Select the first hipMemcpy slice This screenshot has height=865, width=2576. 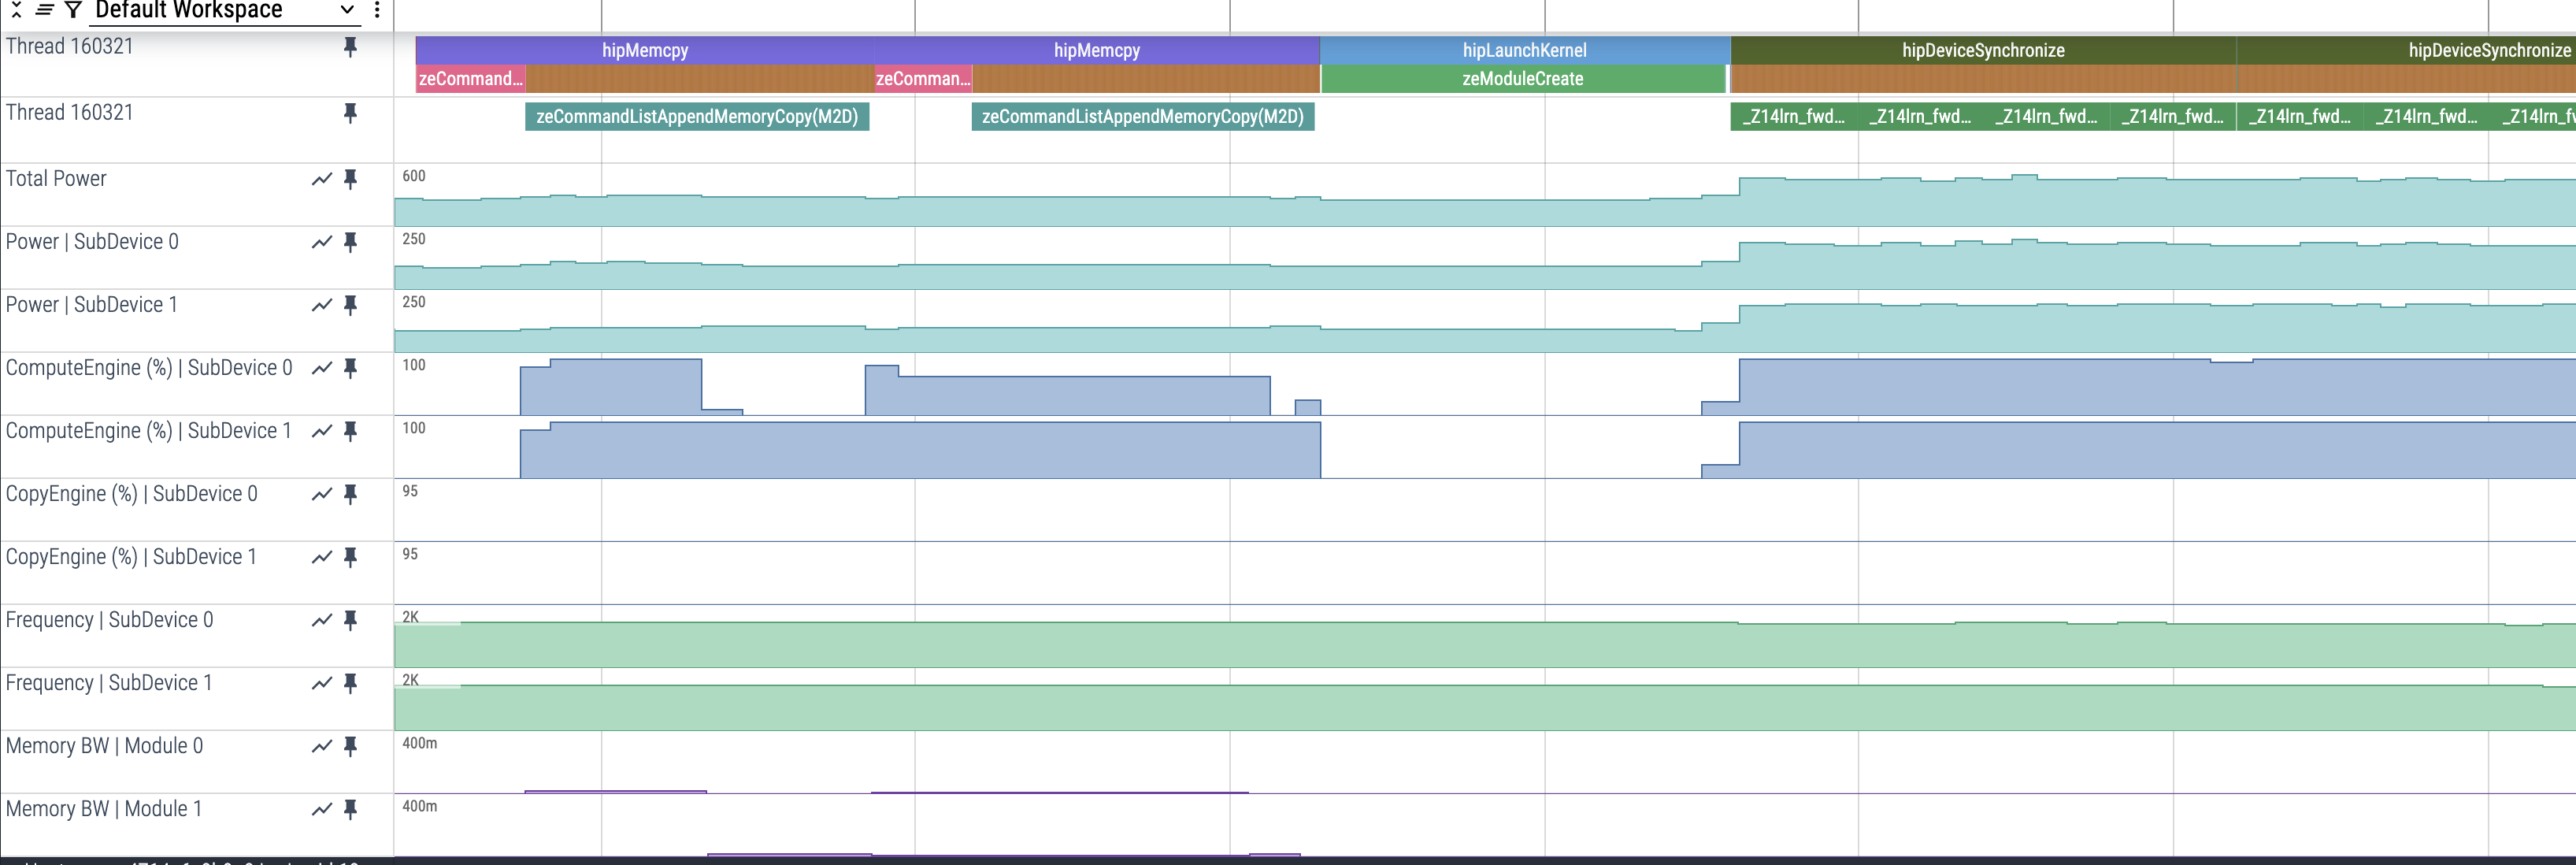(645, 50)
